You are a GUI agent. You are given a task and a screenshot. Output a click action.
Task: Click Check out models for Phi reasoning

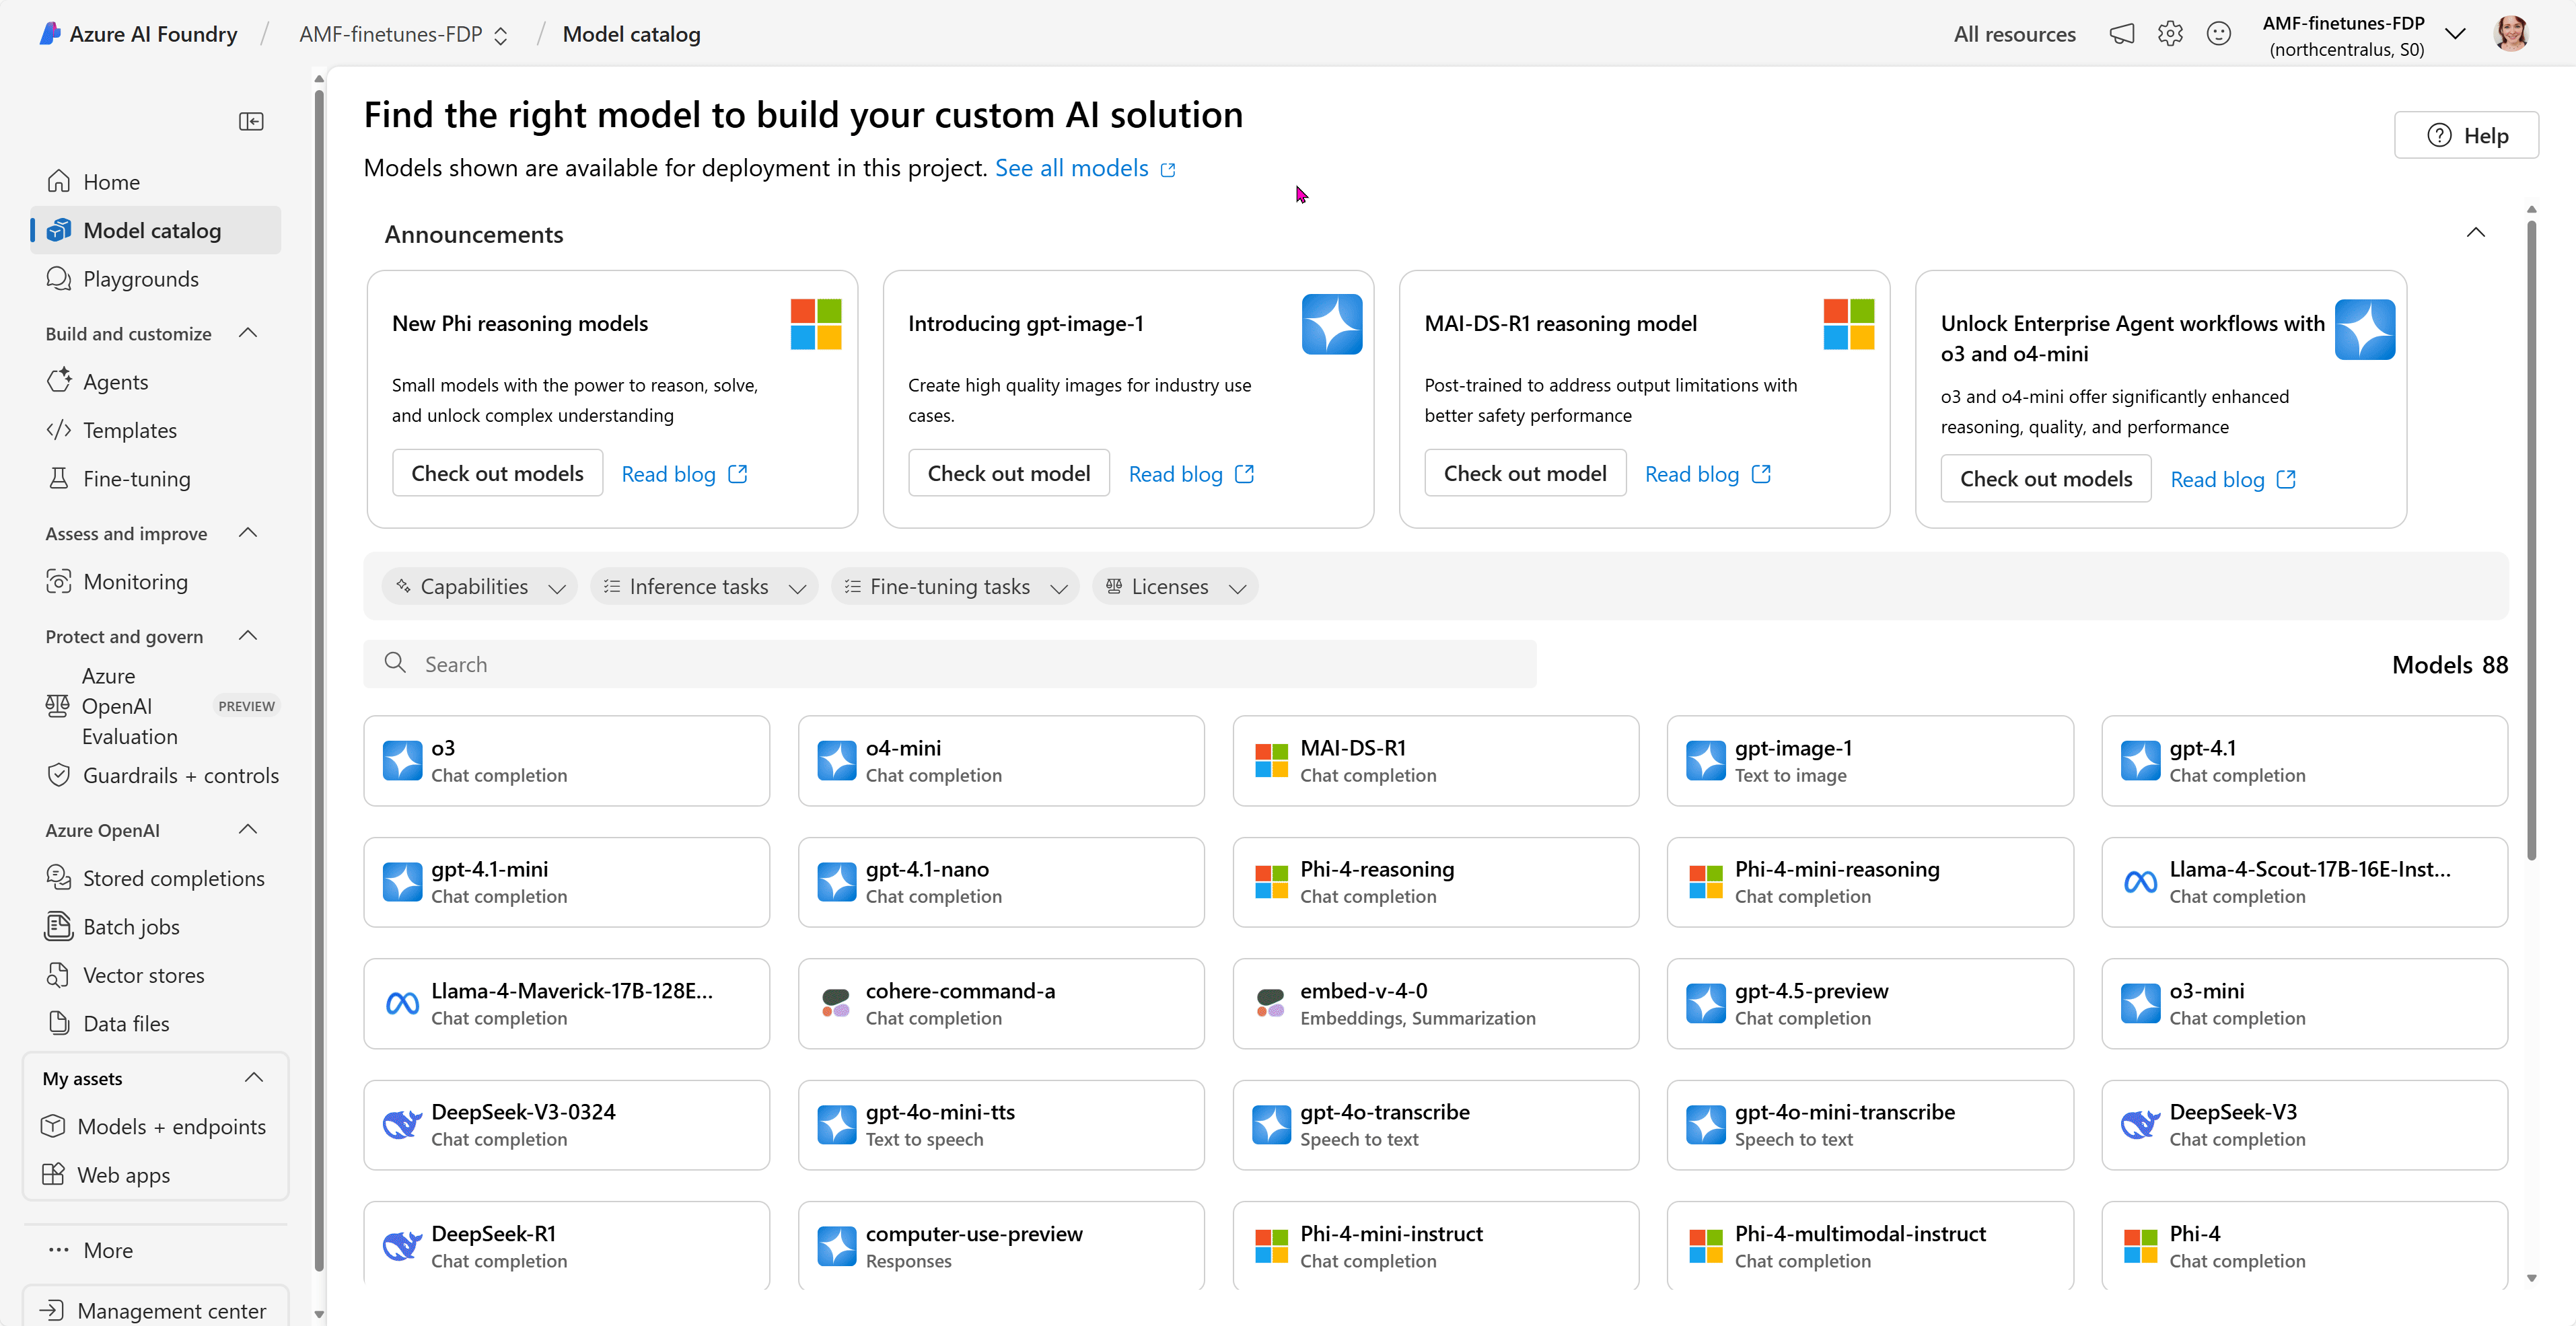point(497,473)
